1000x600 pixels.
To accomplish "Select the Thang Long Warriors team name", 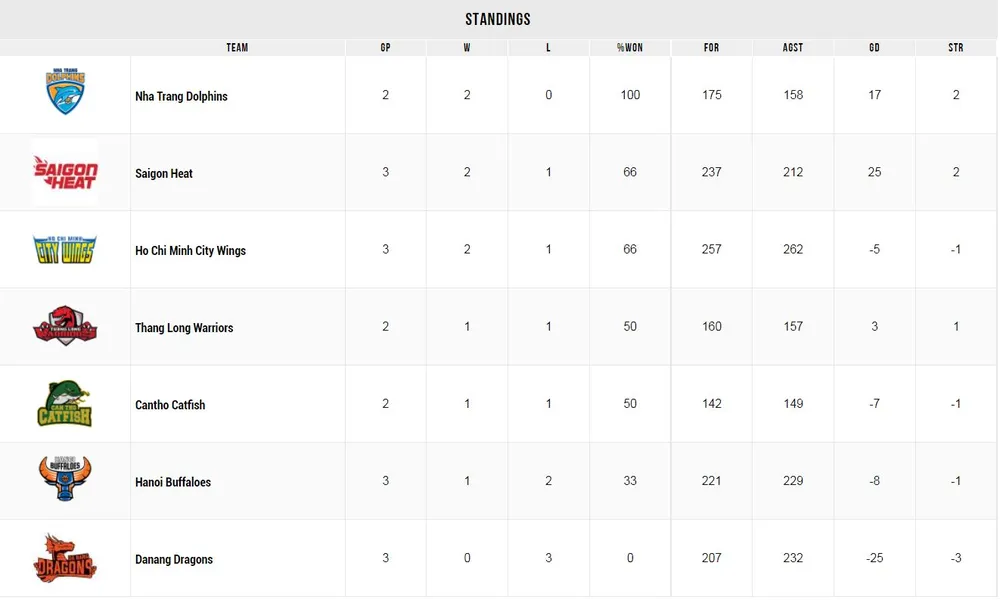I will [x=184, y=328].
